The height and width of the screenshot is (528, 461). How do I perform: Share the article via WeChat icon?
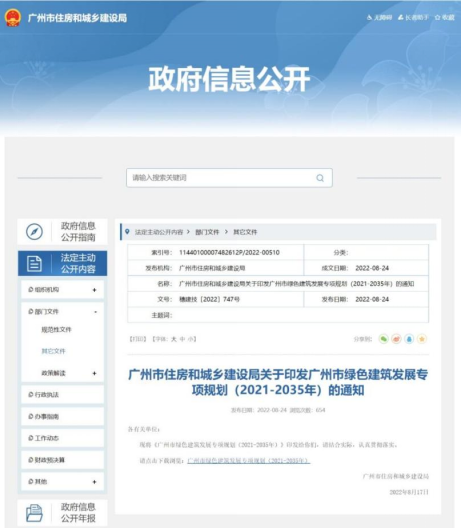click(384, 339)
